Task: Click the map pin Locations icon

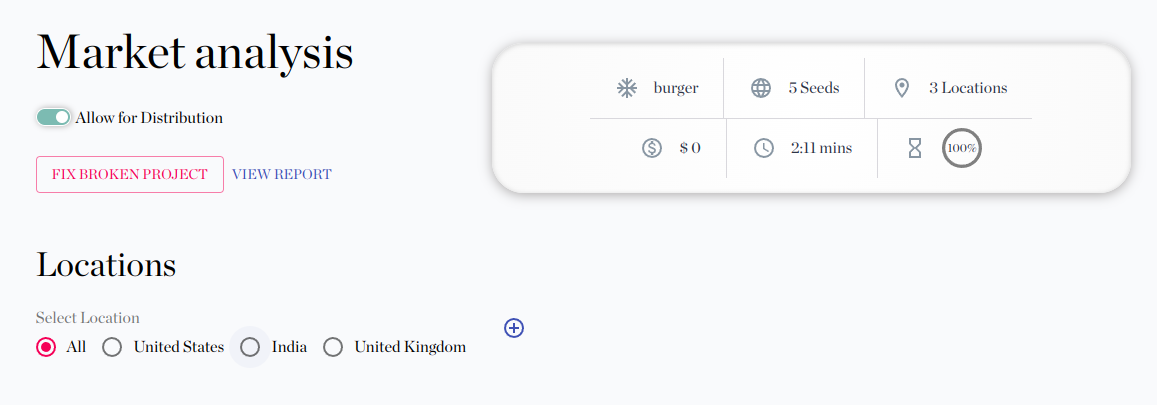Action: tap(901, 89)
